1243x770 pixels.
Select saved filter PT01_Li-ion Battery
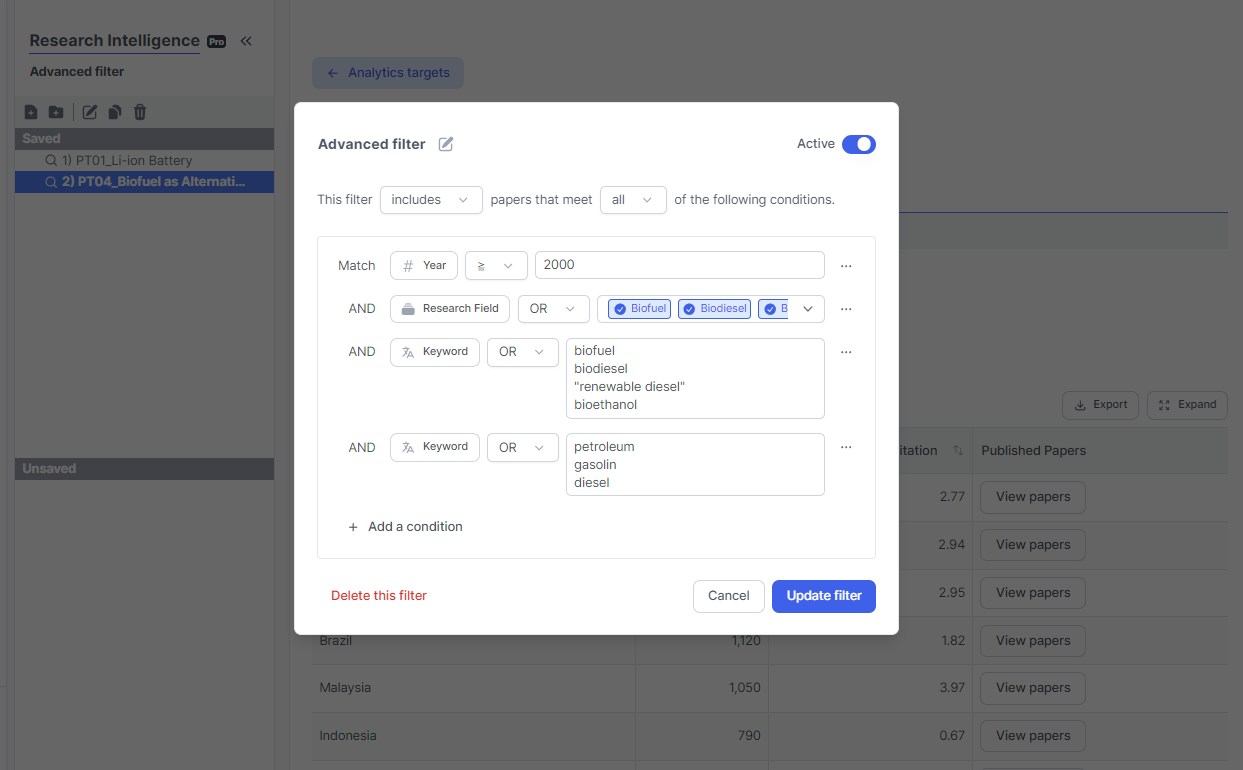point(144,160)
